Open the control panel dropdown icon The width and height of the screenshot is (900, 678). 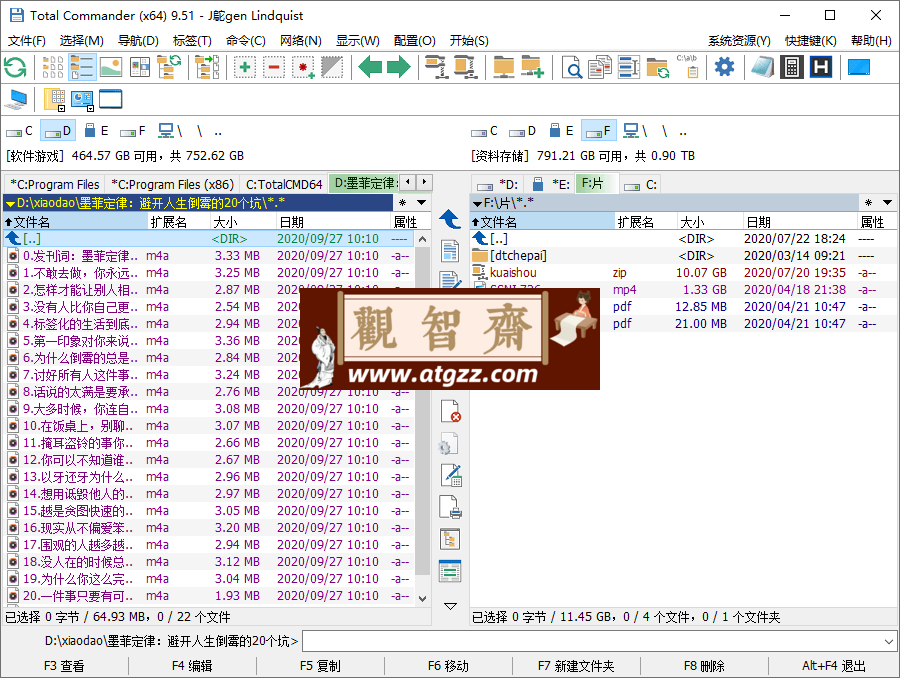click(x=83, y=99)
